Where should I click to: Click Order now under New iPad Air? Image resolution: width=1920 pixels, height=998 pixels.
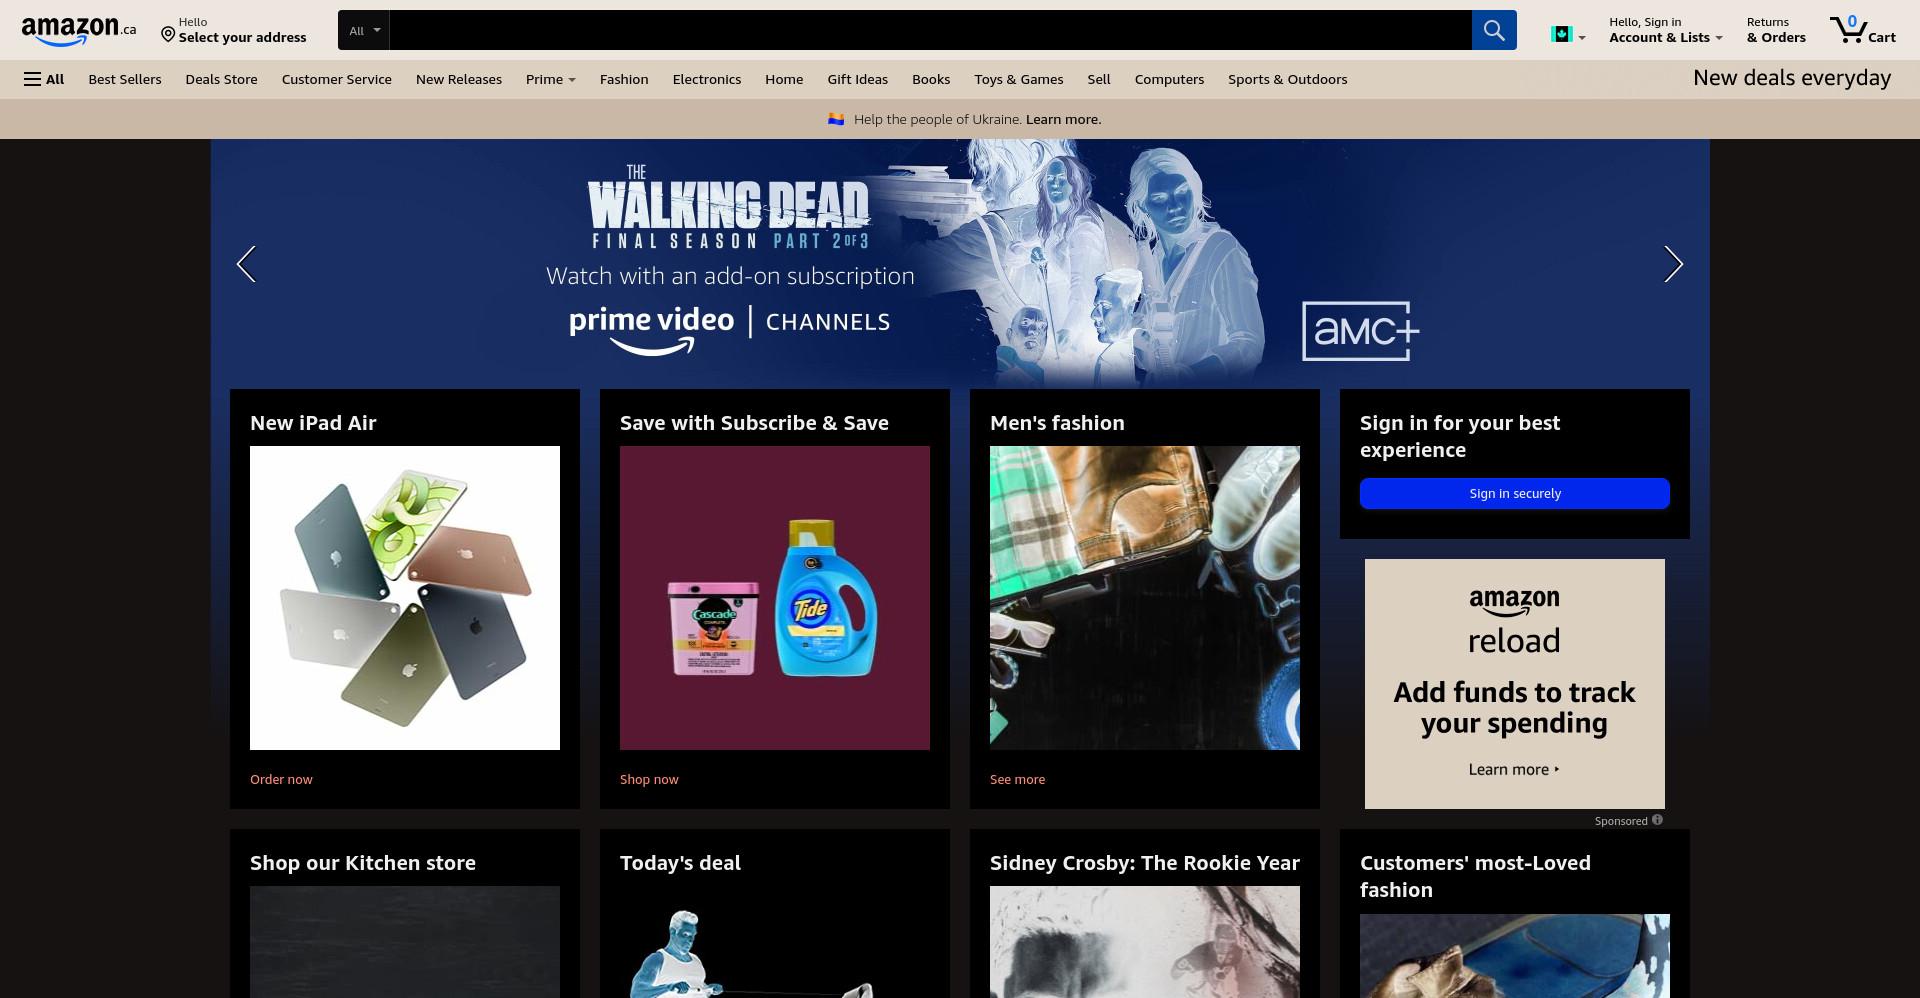(x=281, y=779)
